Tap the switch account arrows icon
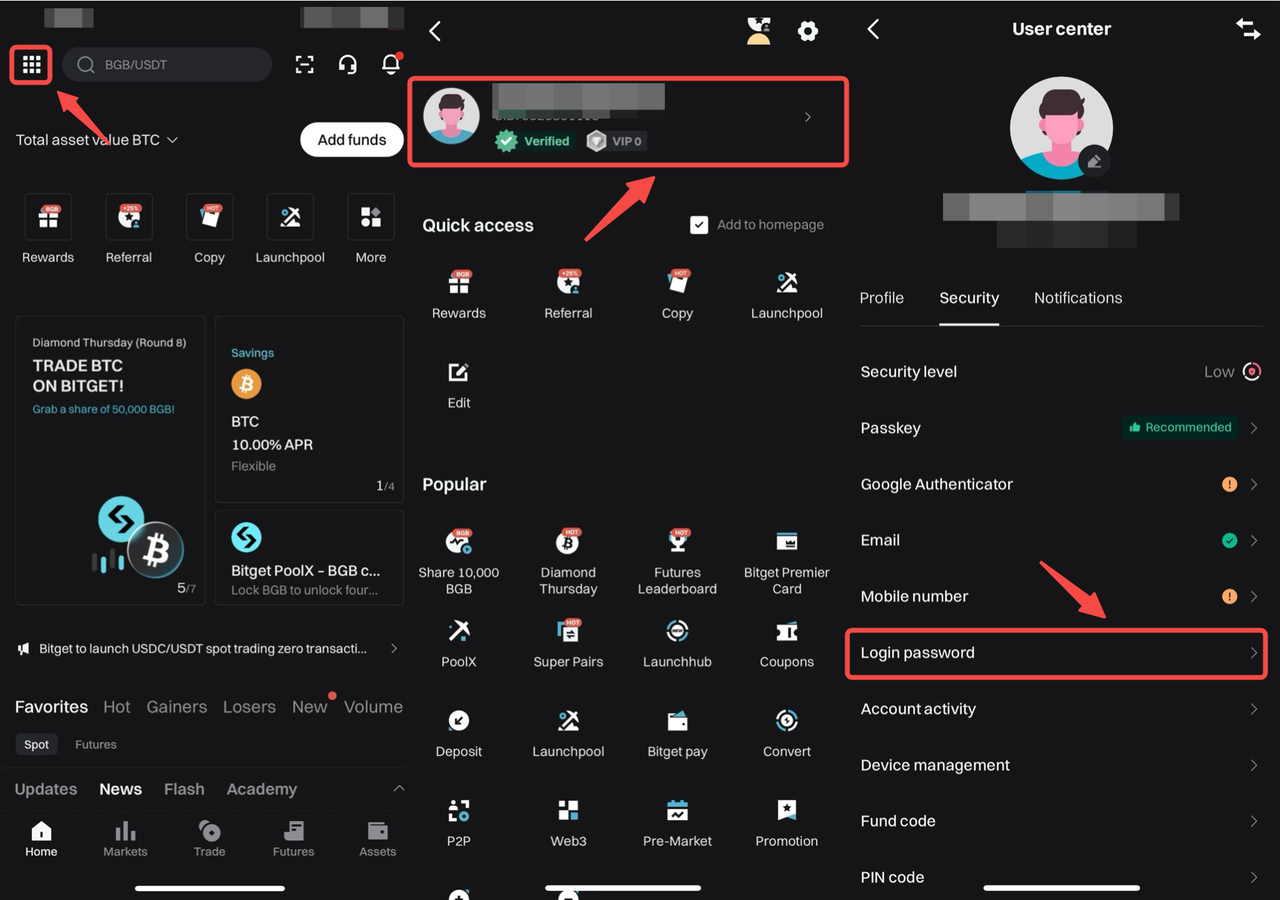 coord(1248,29)
